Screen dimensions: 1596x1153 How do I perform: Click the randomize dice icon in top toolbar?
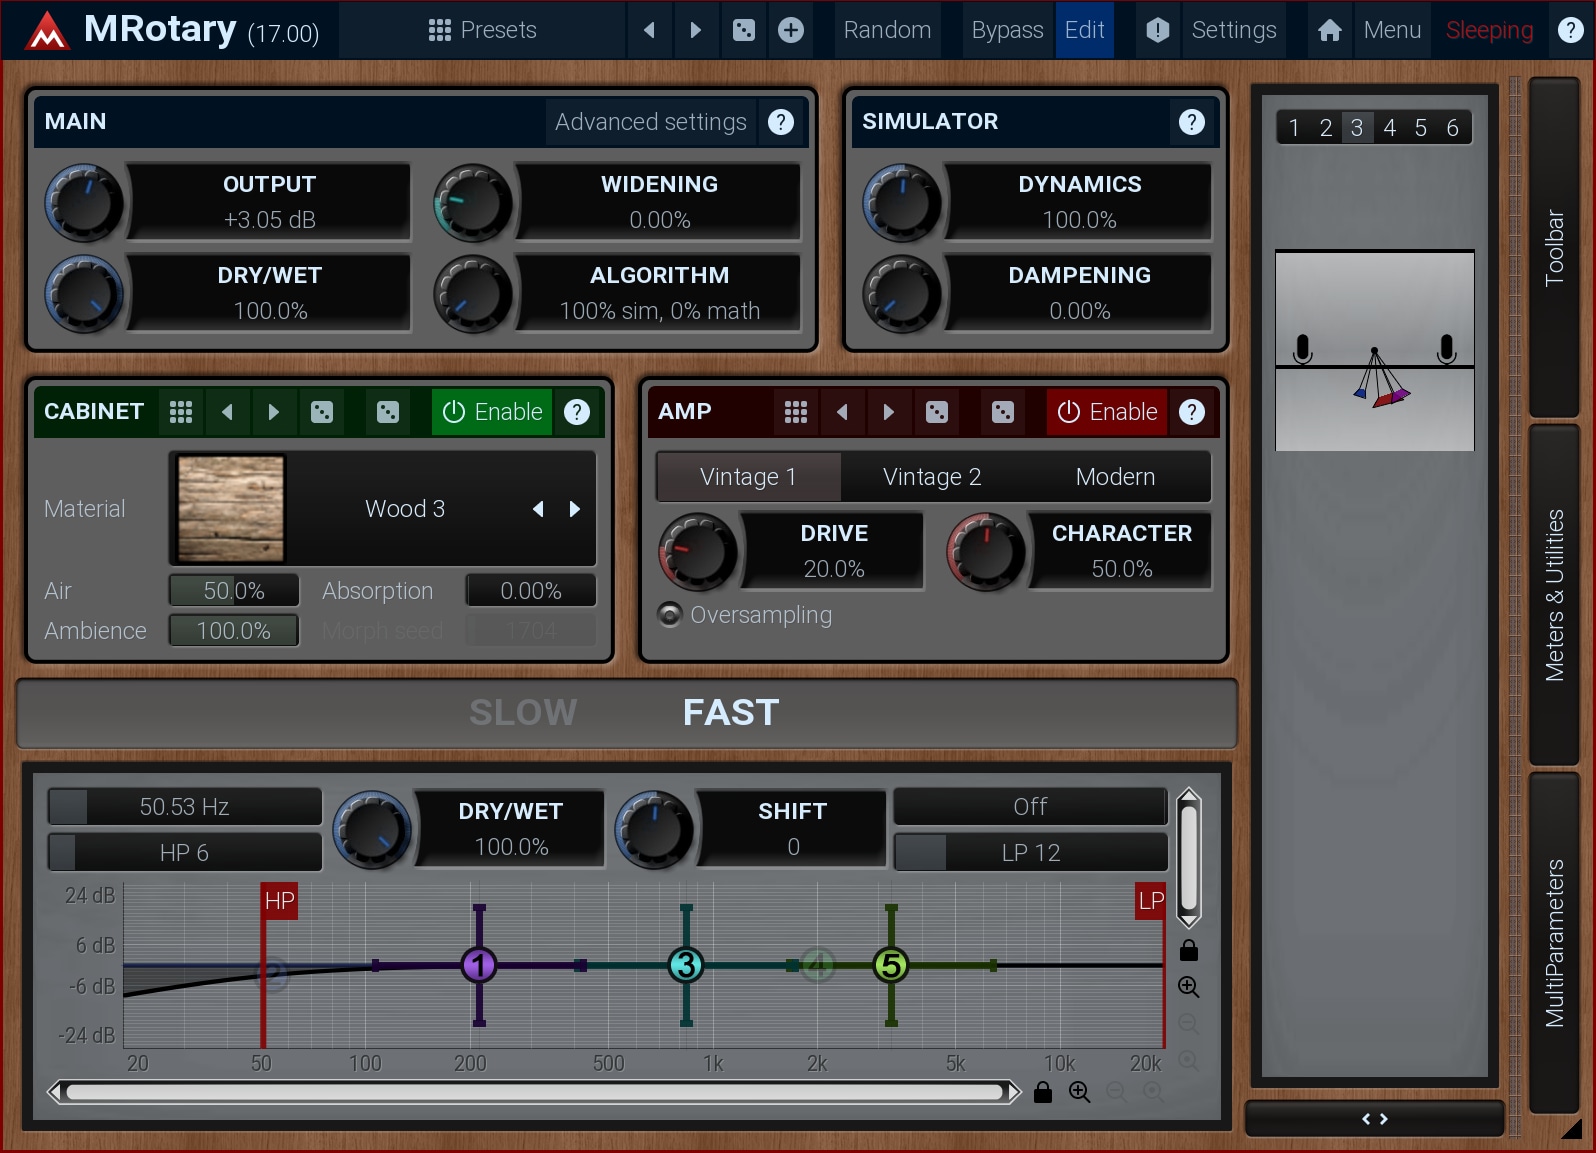coord(744,30)
